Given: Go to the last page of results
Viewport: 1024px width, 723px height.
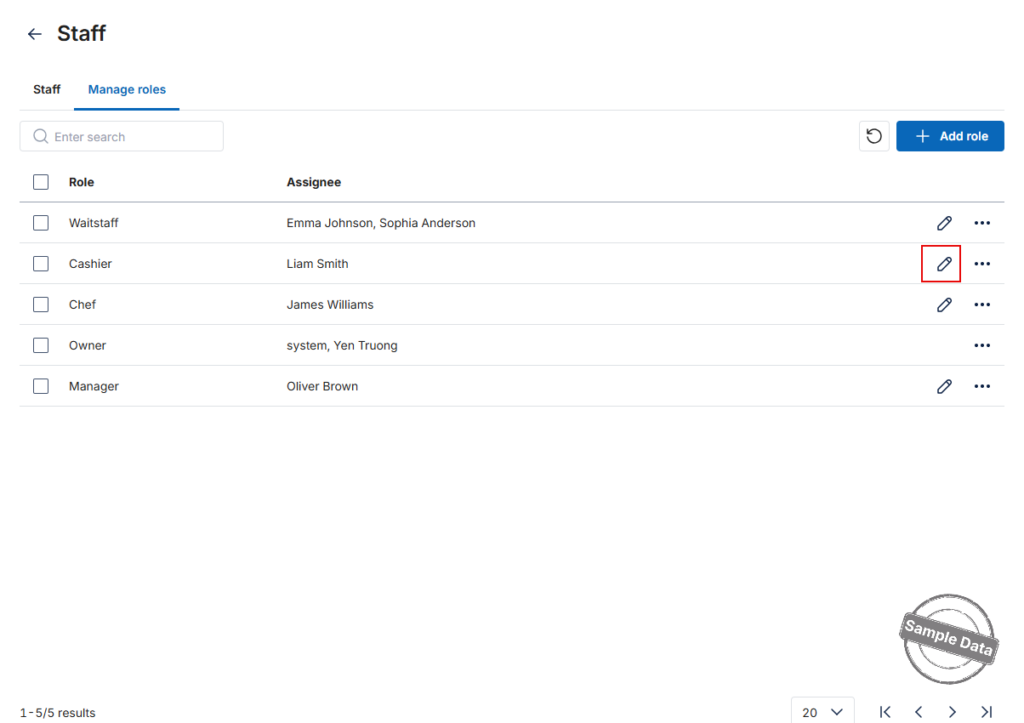Looking at the screenshot, I should tap(986, 712).
